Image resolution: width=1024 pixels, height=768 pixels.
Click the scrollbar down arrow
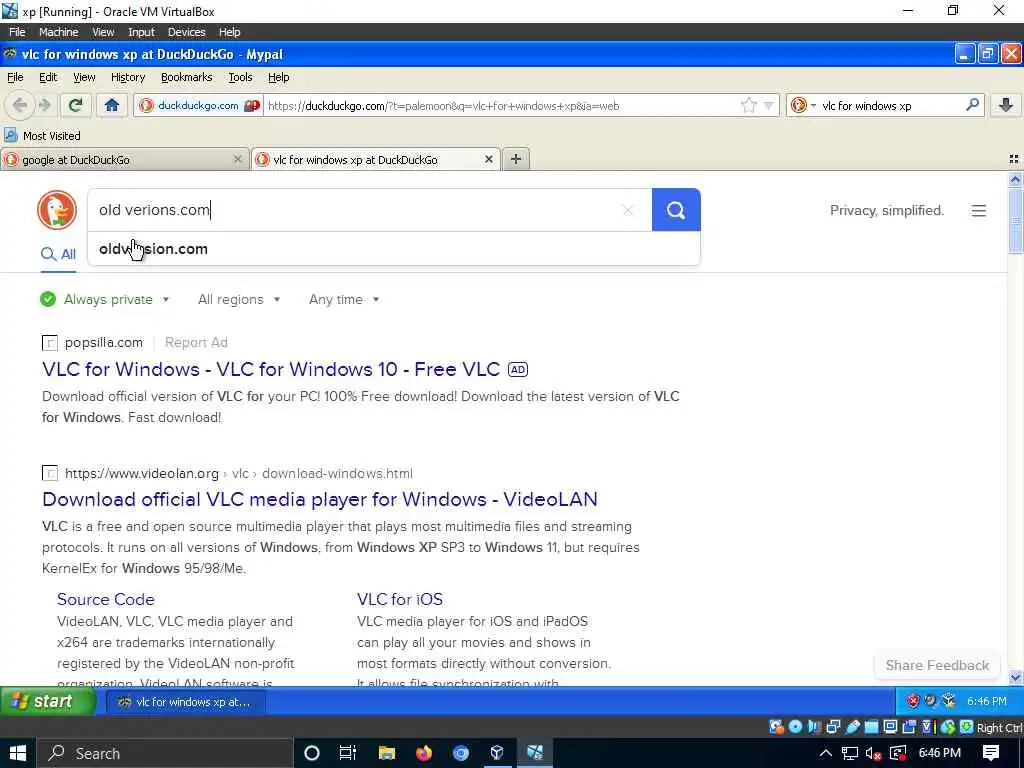tap(1016, 677)
